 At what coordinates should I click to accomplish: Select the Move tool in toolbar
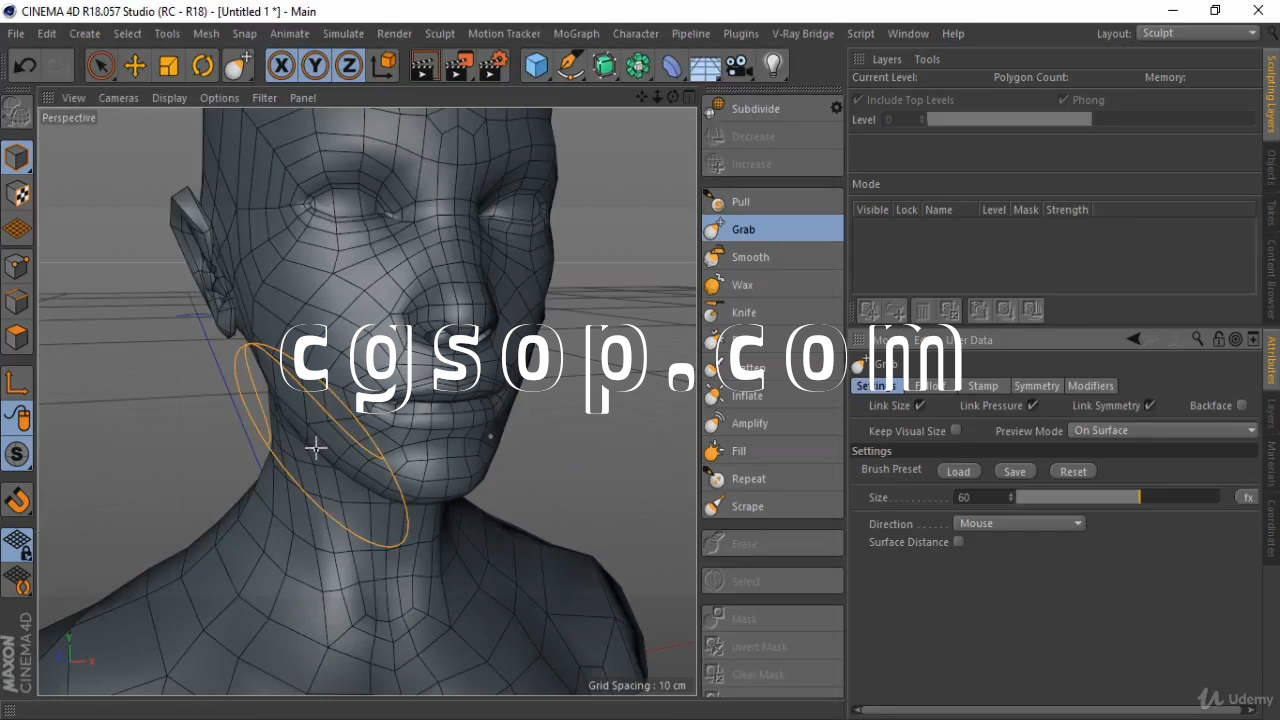point(135,67)
